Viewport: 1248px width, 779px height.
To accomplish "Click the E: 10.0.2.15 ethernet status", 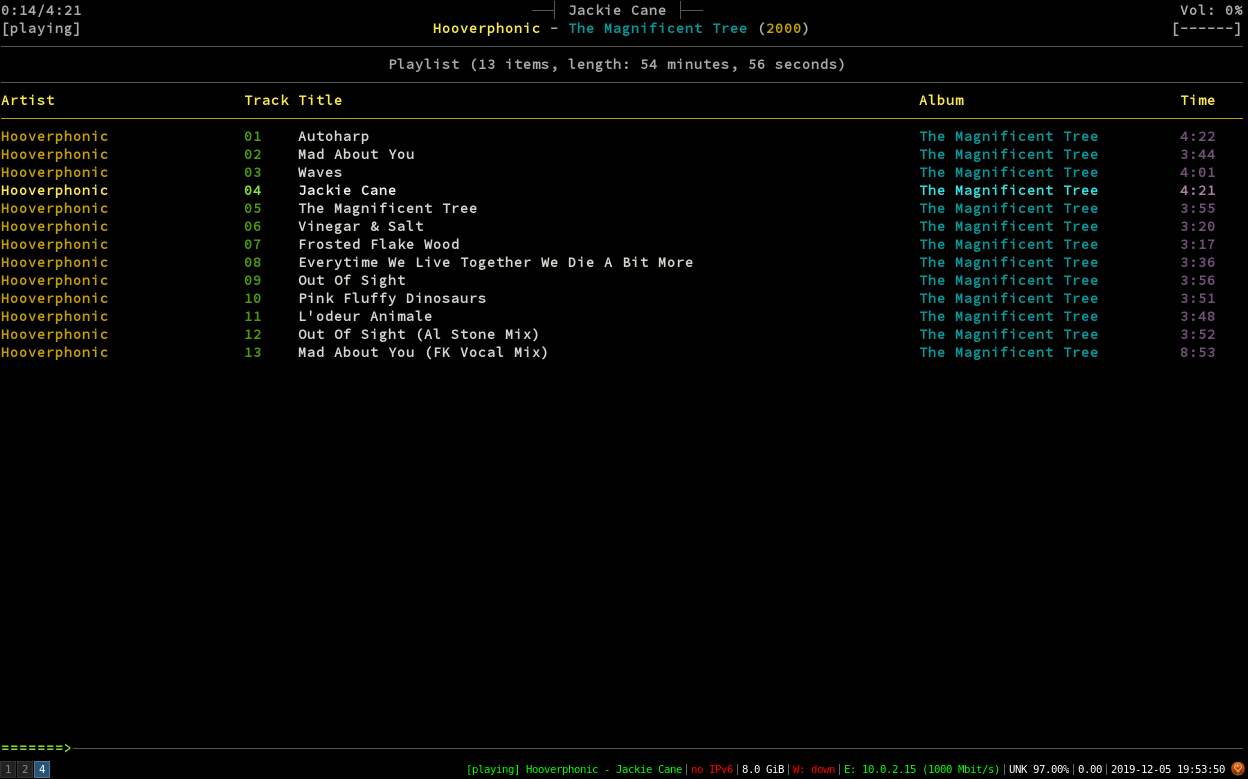I will (x=922, y=769).
